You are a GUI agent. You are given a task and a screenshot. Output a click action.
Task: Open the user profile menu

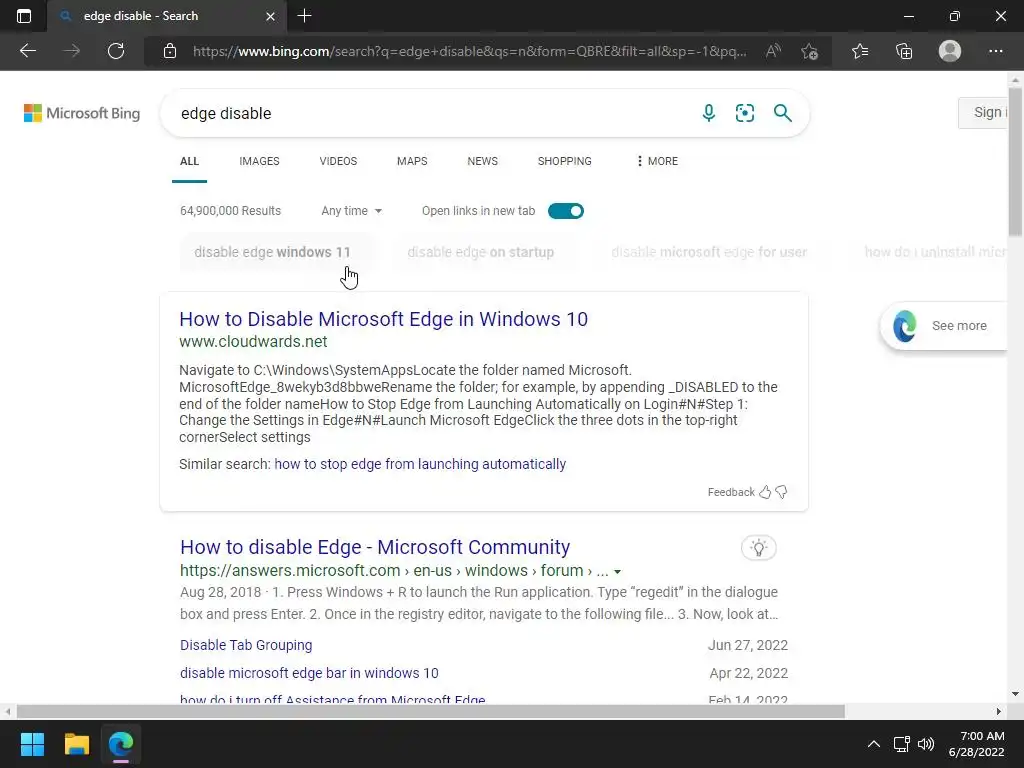coord(950,51)
